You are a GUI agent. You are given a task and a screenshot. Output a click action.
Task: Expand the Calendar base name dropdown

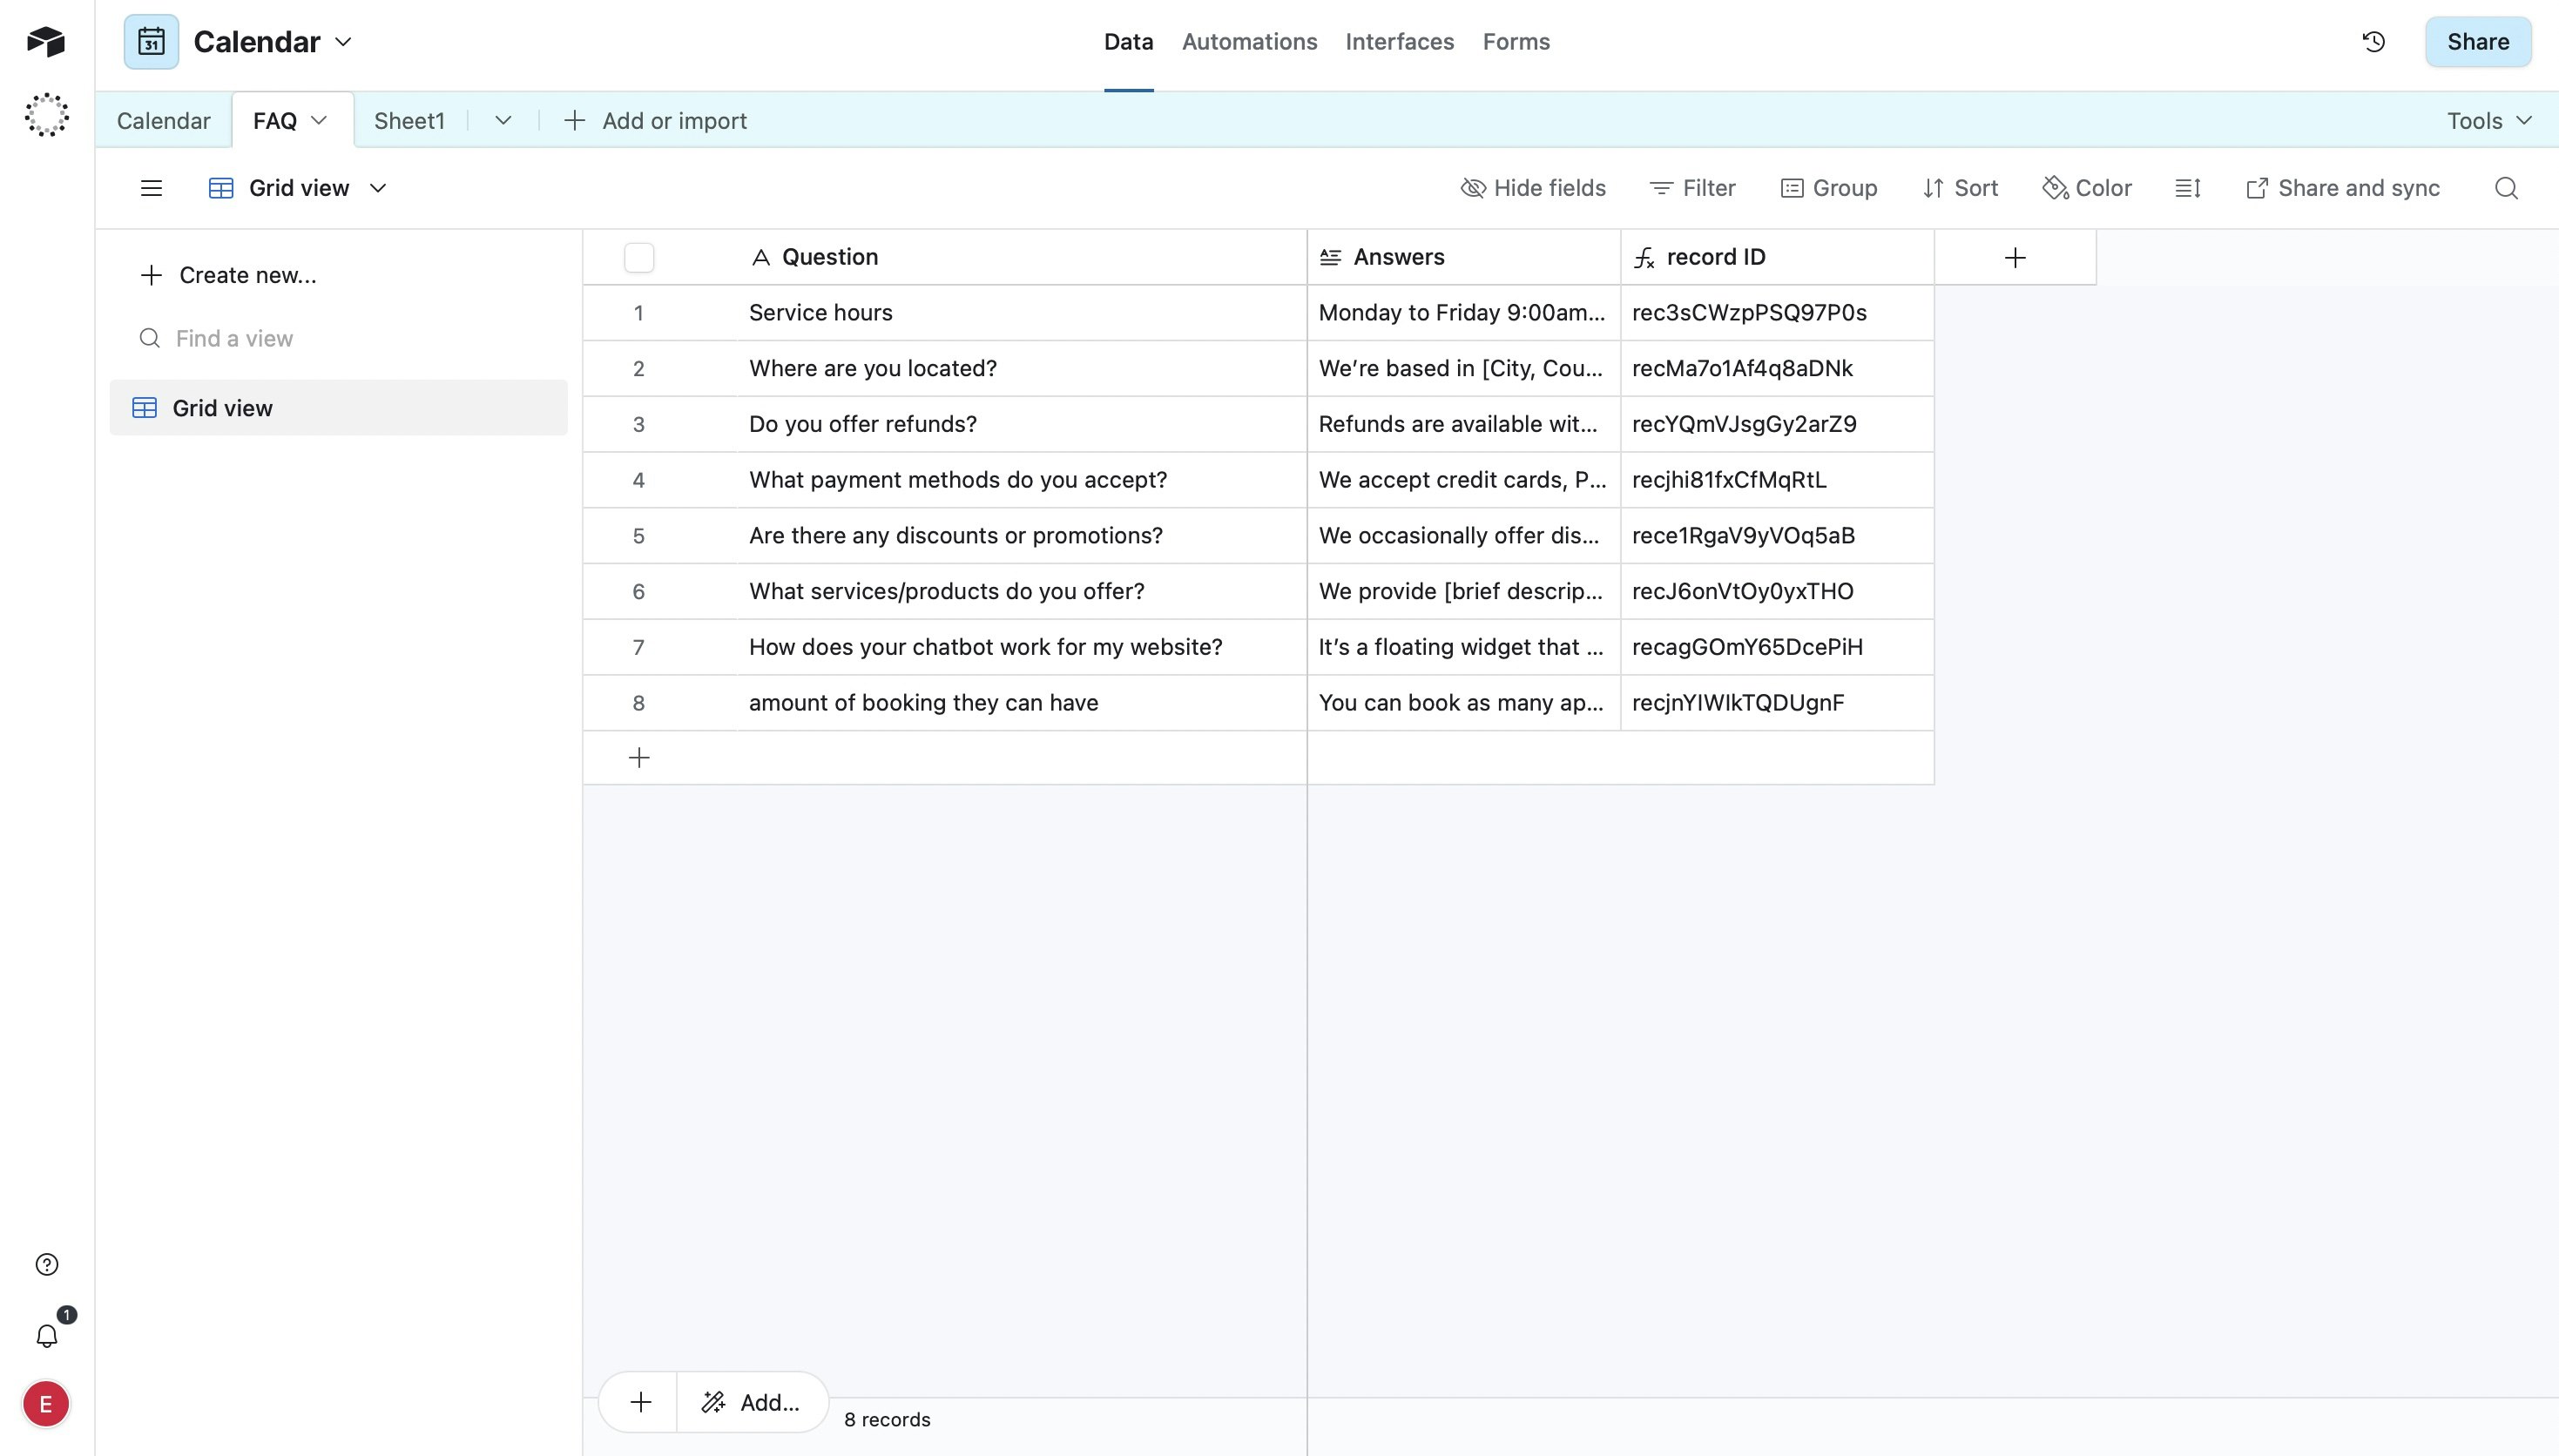point(343,42)
